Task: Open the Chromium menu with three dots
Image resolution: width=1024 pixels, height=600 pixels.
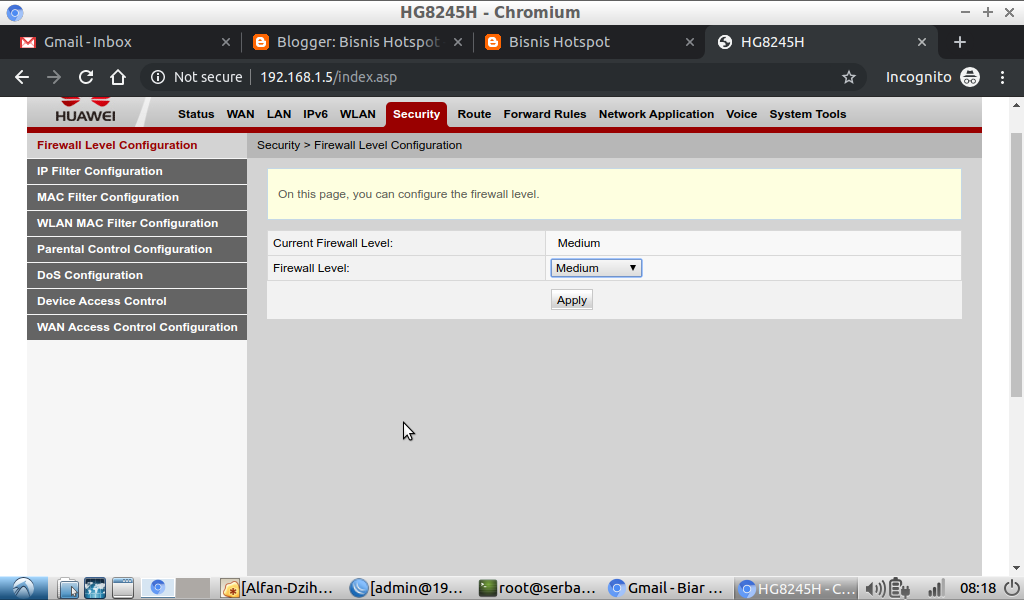Action: pyautogui.click(x=1003, y=76)
